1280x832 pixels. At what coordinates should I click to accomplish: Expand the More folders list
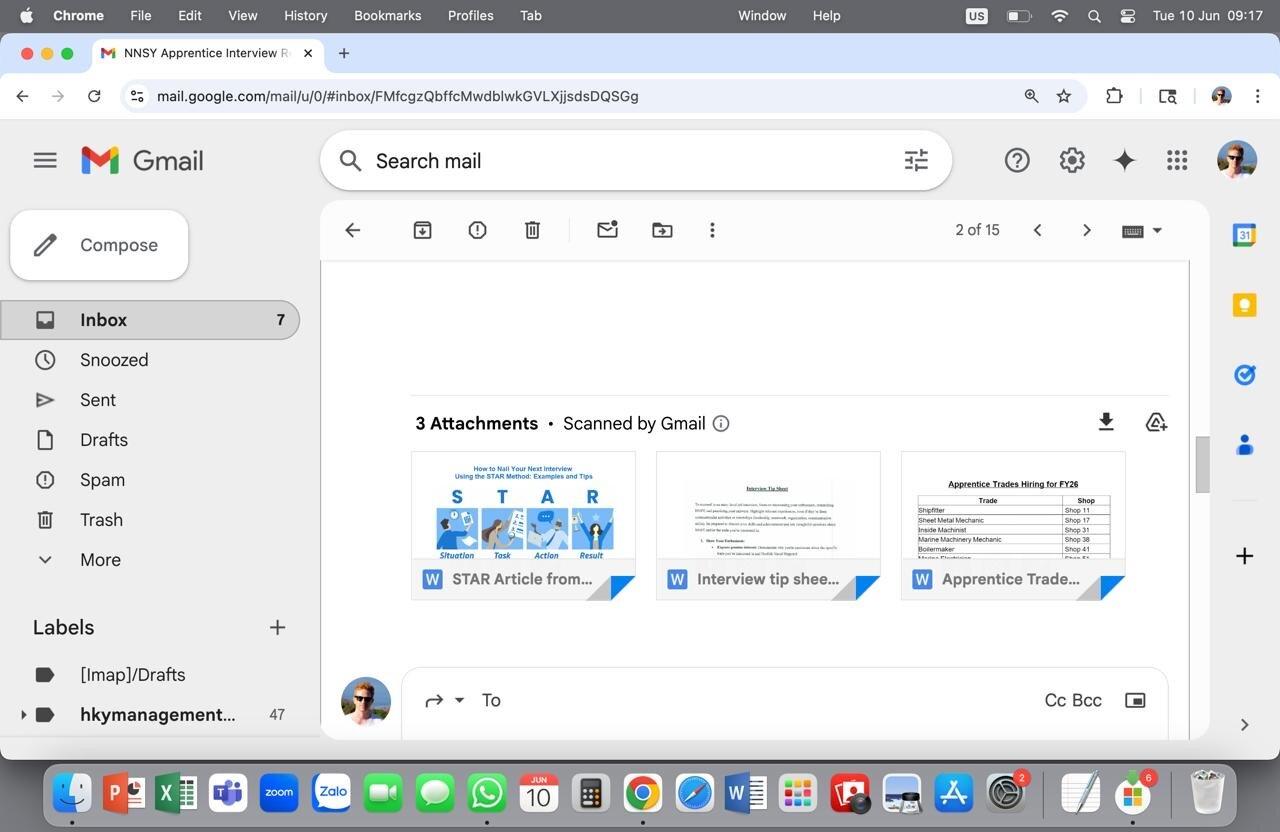pos(100,560)
